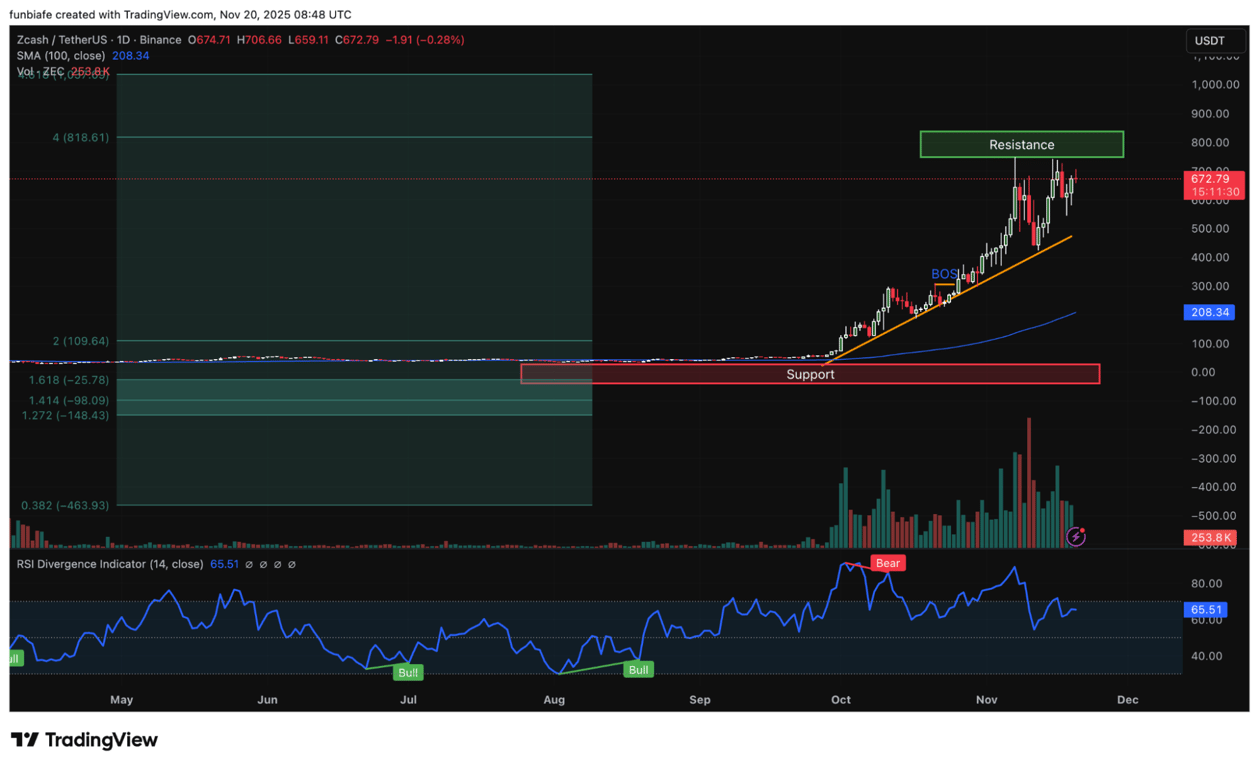Click the blue 208.34 SMA price label
This screenshot has height=768, width=1259.
(1210, 312)
